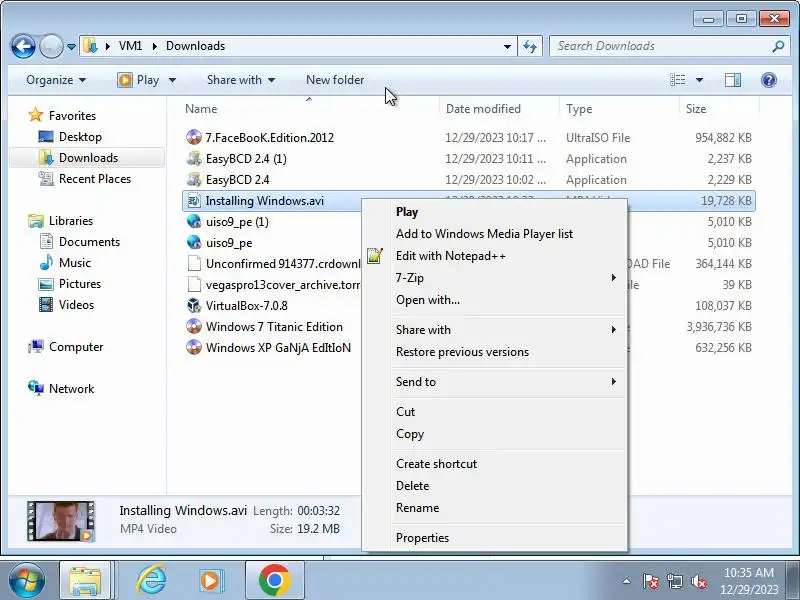Click the Play toolbar button
The image size is (800, 600).
tap(138, 80)
